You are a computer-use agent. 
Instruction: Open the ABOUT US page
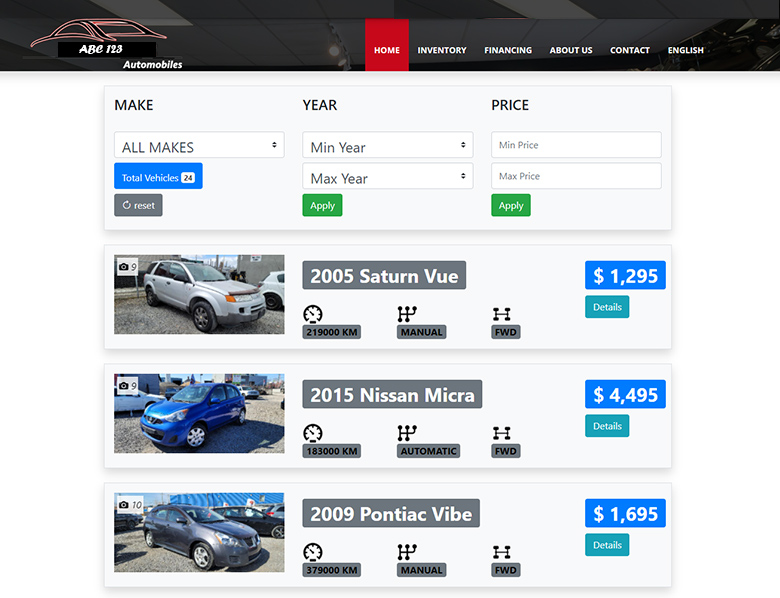[571, 50]
